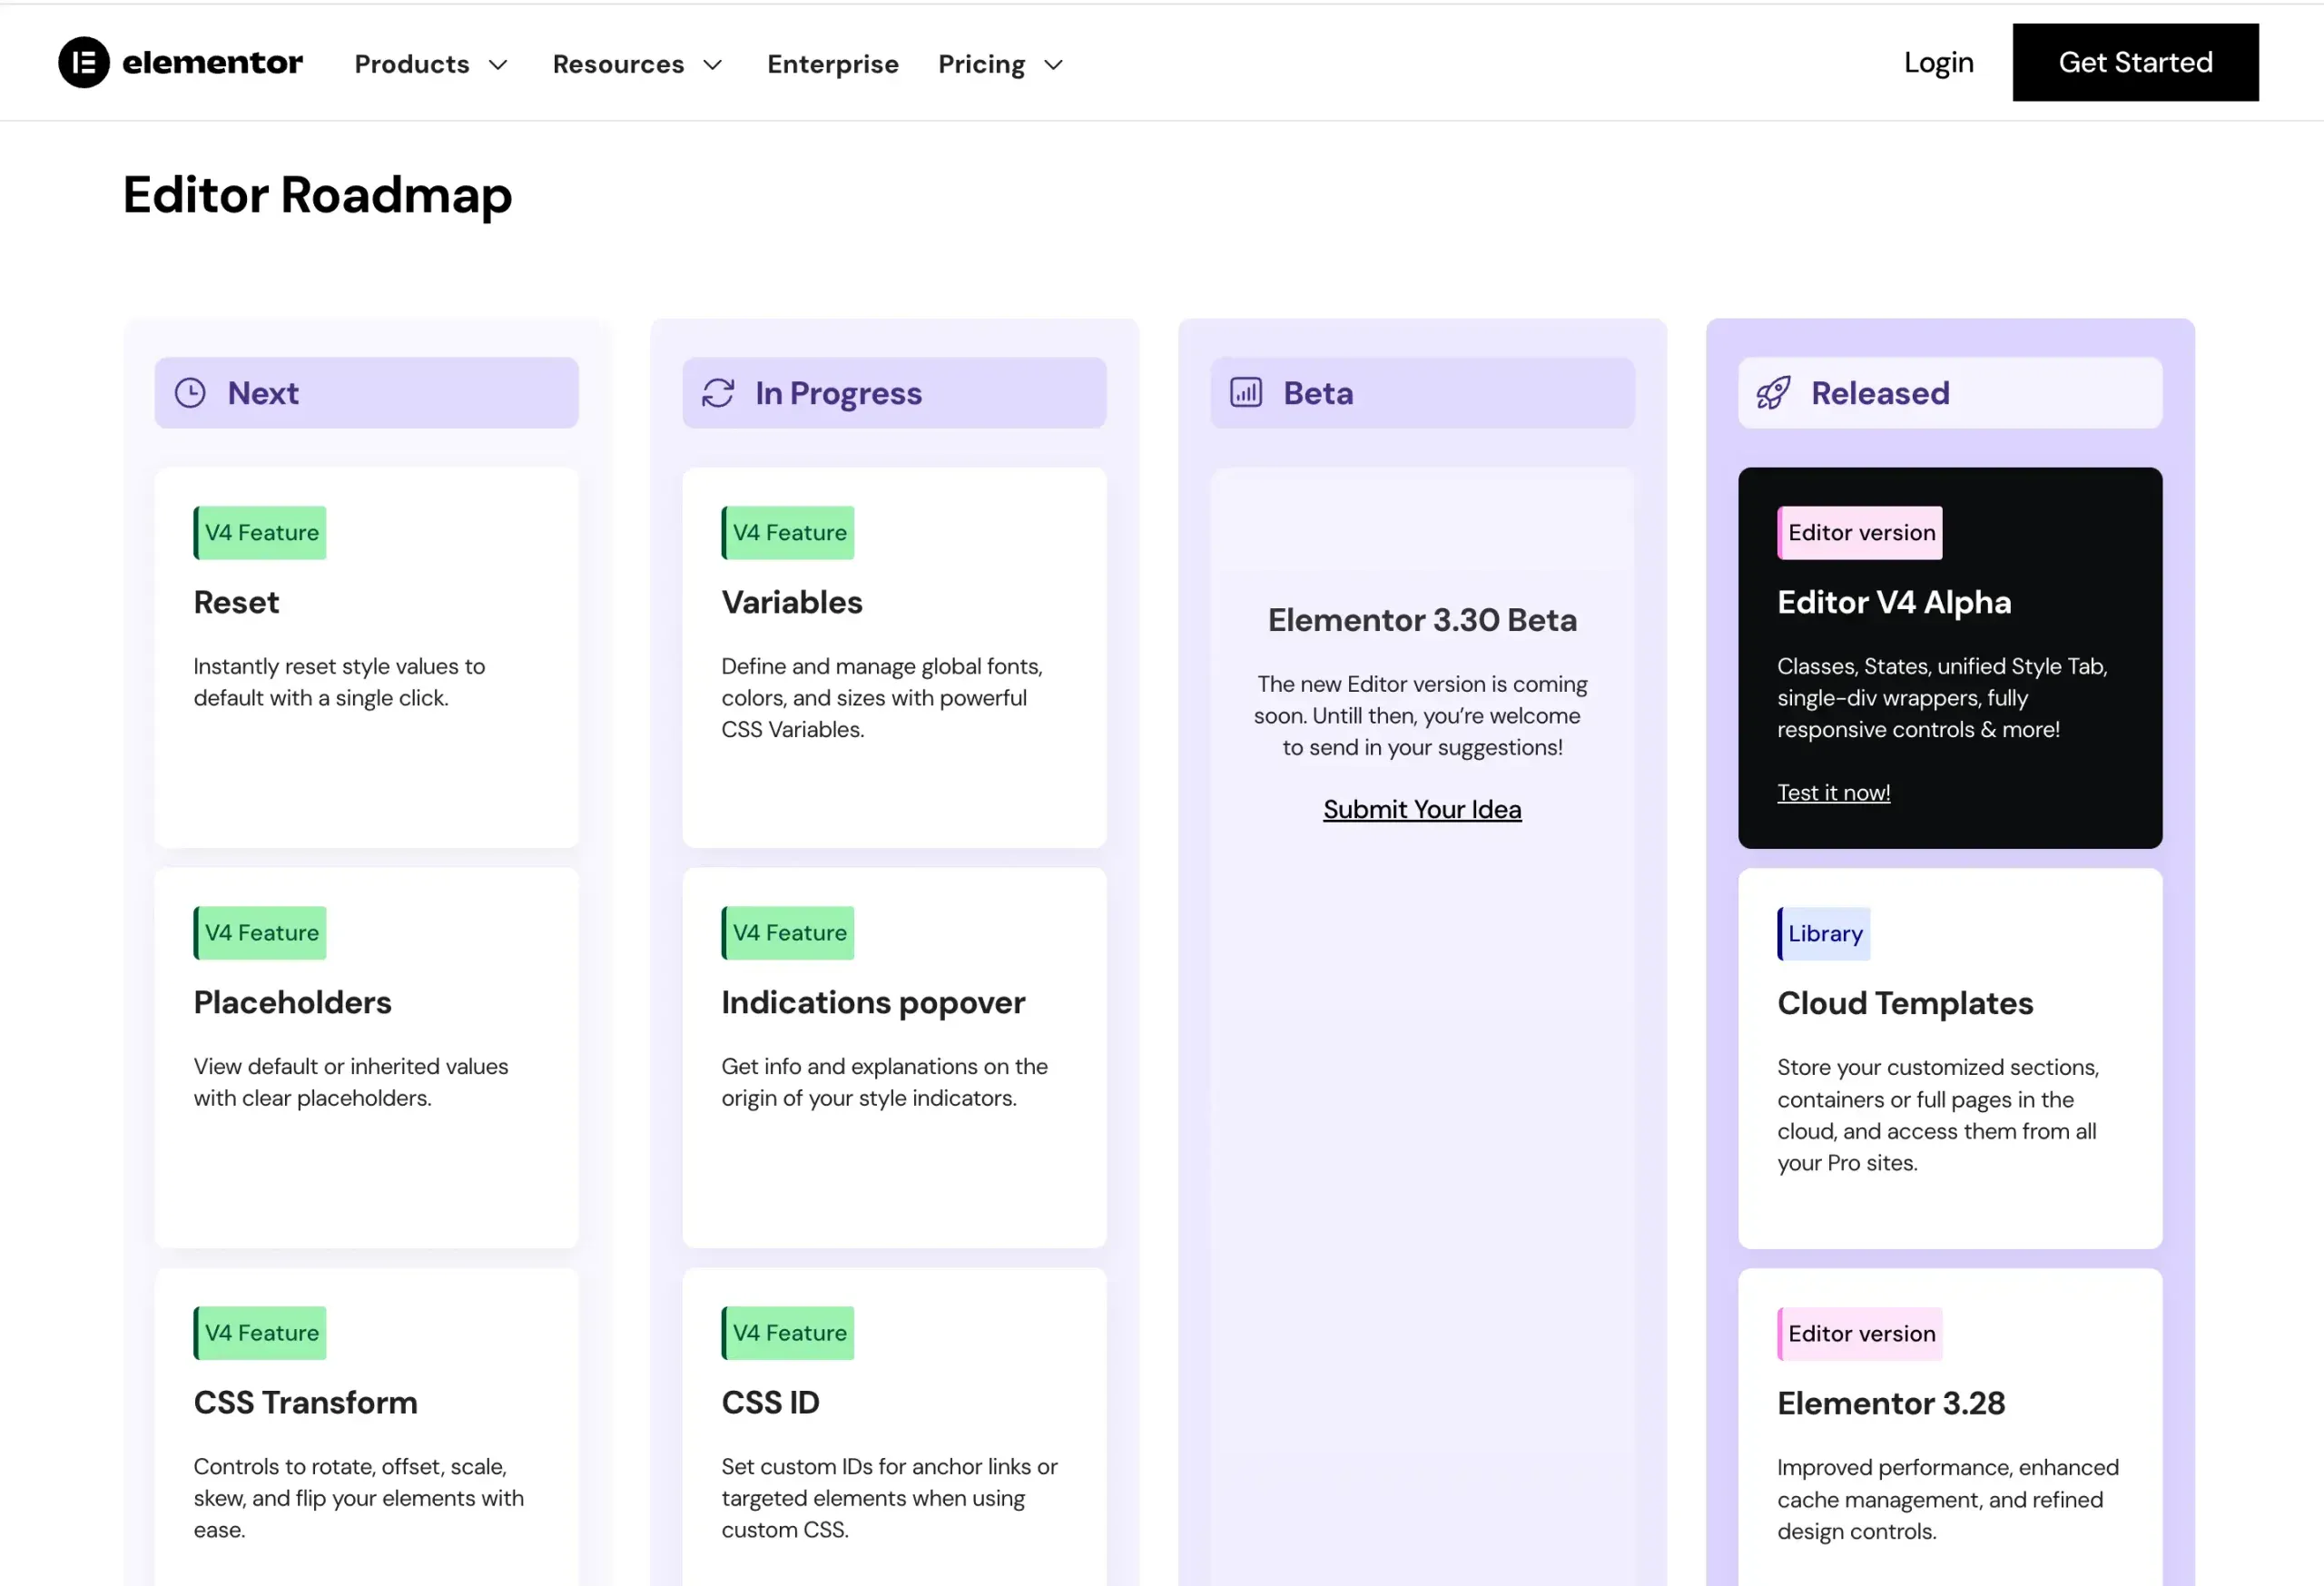Click the Editor V4 Alpha card title
The height and width of the screenshot is (1586, 2324).
(1894, 602)
